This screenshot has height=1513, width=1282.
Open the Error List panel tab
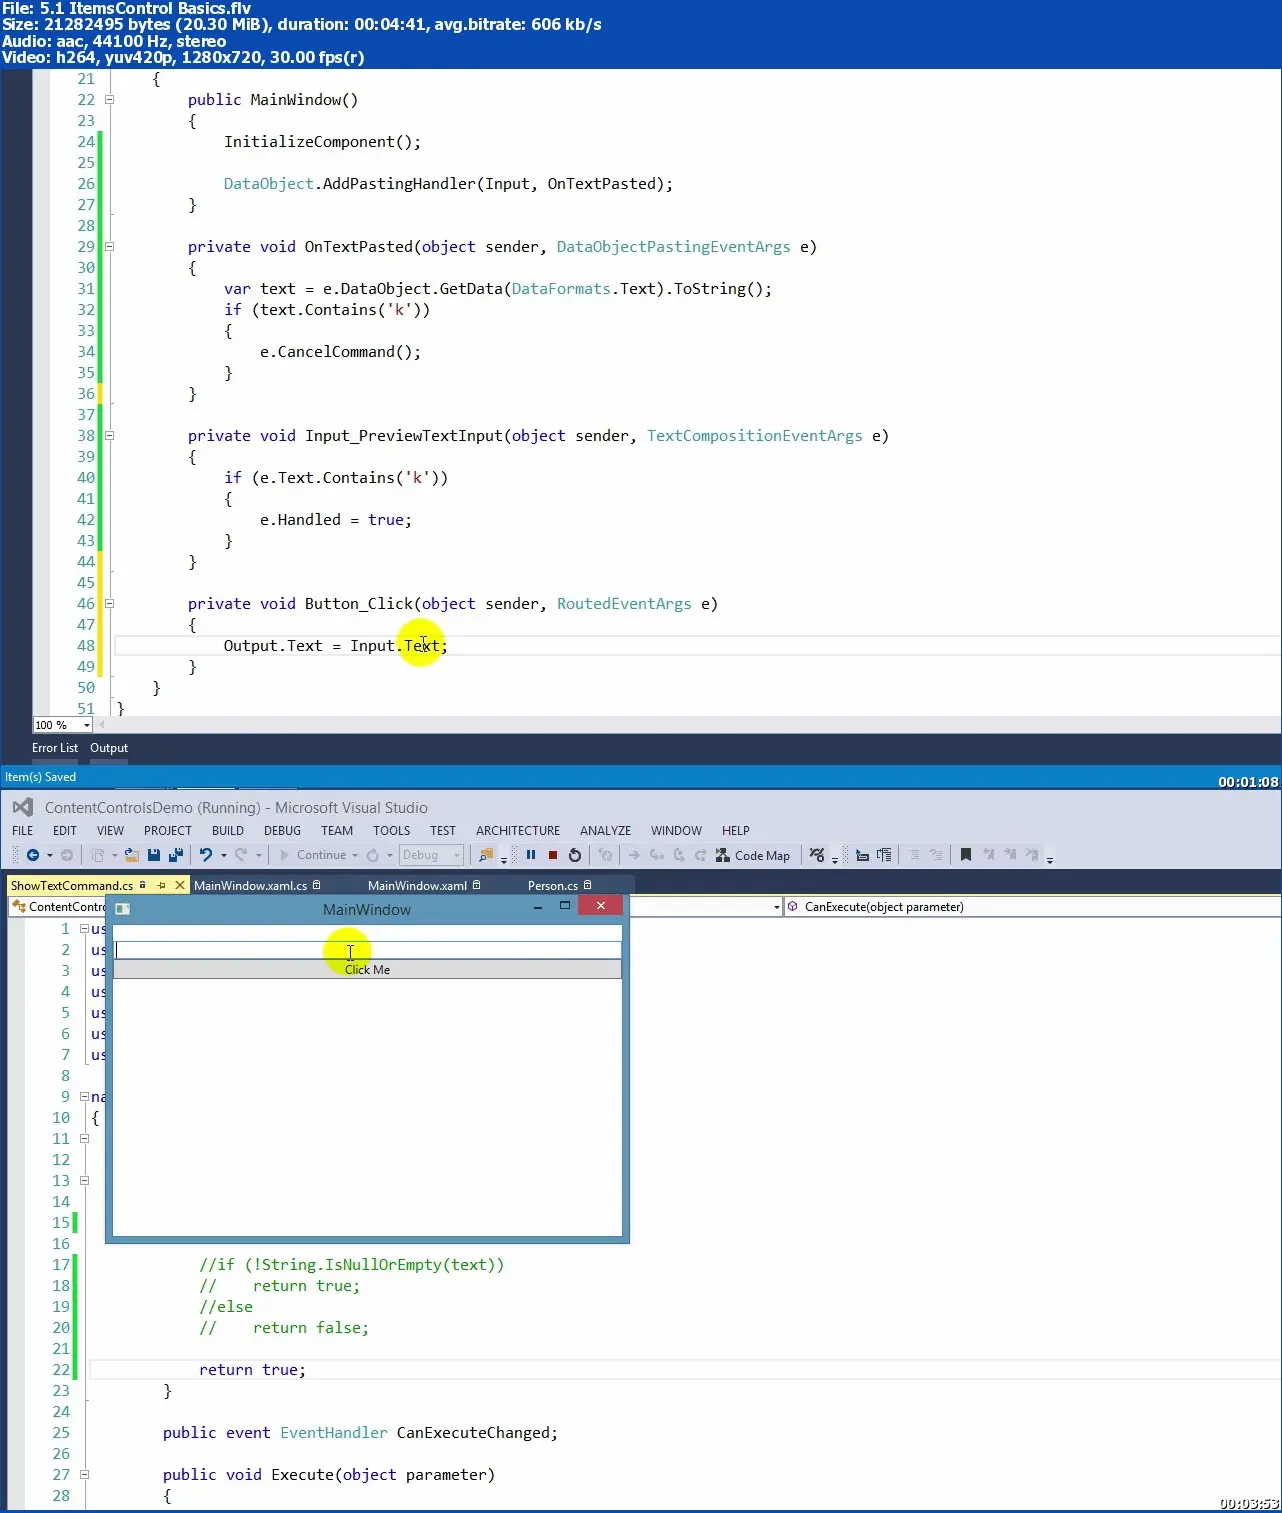tap(55, 748)
